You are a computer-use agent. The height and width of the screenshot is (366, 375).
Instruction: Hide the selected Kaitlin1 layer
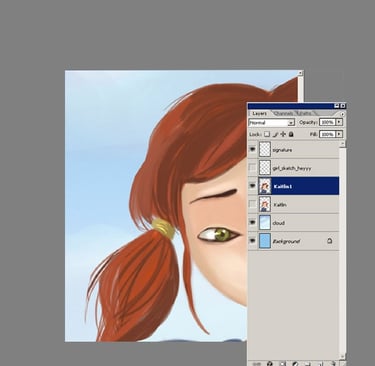[x=253, y=186]
